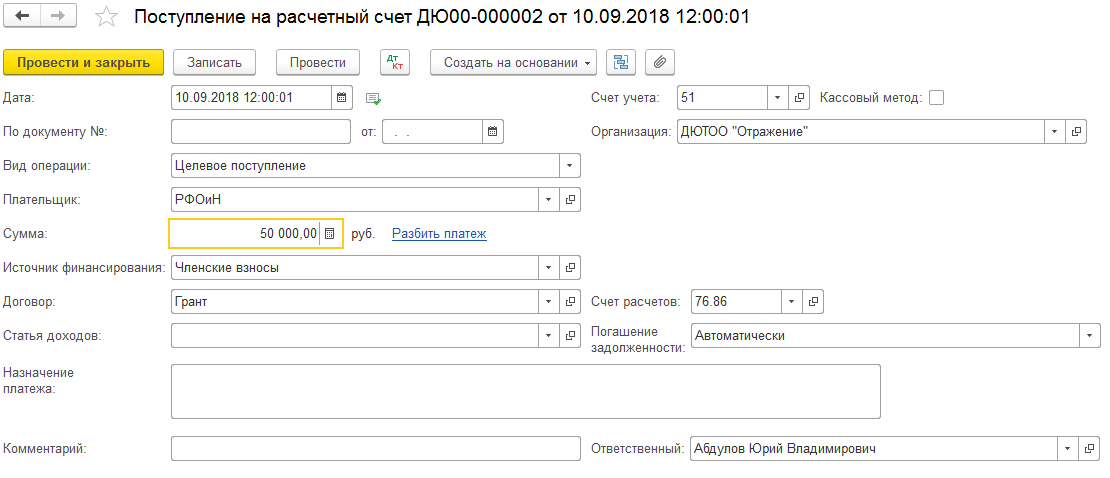The width and height of the screenshot is (1110, 478).
Task: Add document to favorites with star icon
Action: (x=106, y=17)
